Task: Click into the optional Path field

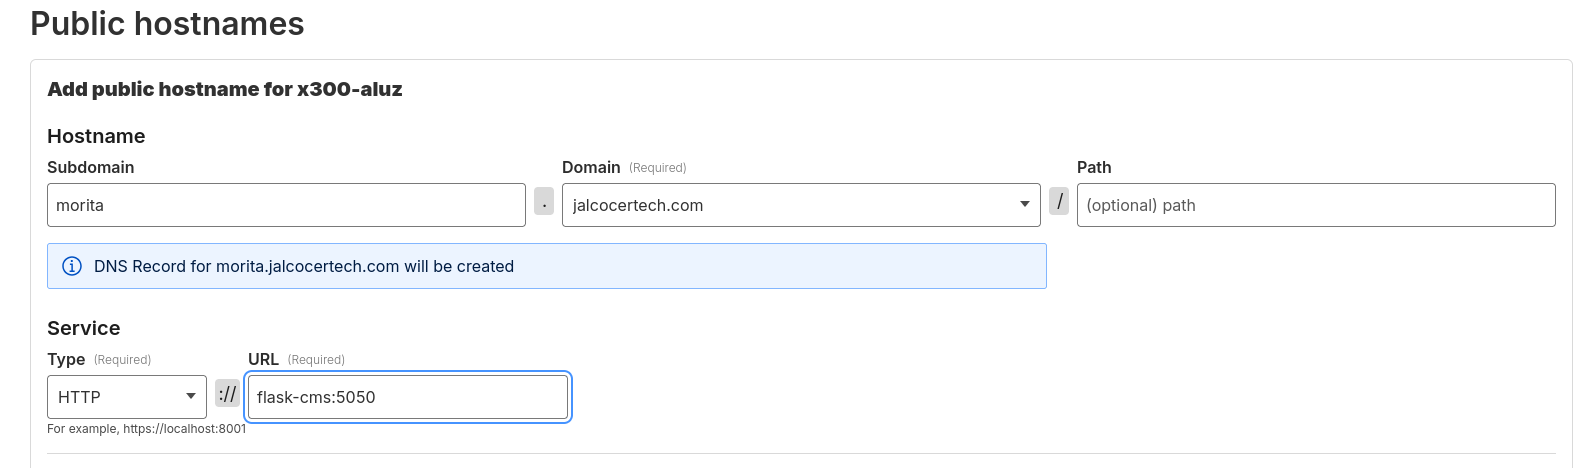Action: [1316, 205]
